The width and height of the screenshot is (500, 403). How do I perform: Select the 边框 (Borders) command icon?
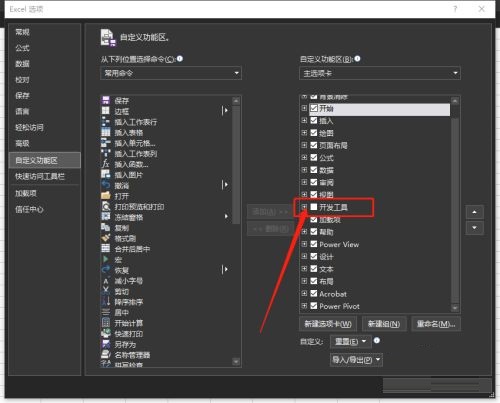pos(106,111)
